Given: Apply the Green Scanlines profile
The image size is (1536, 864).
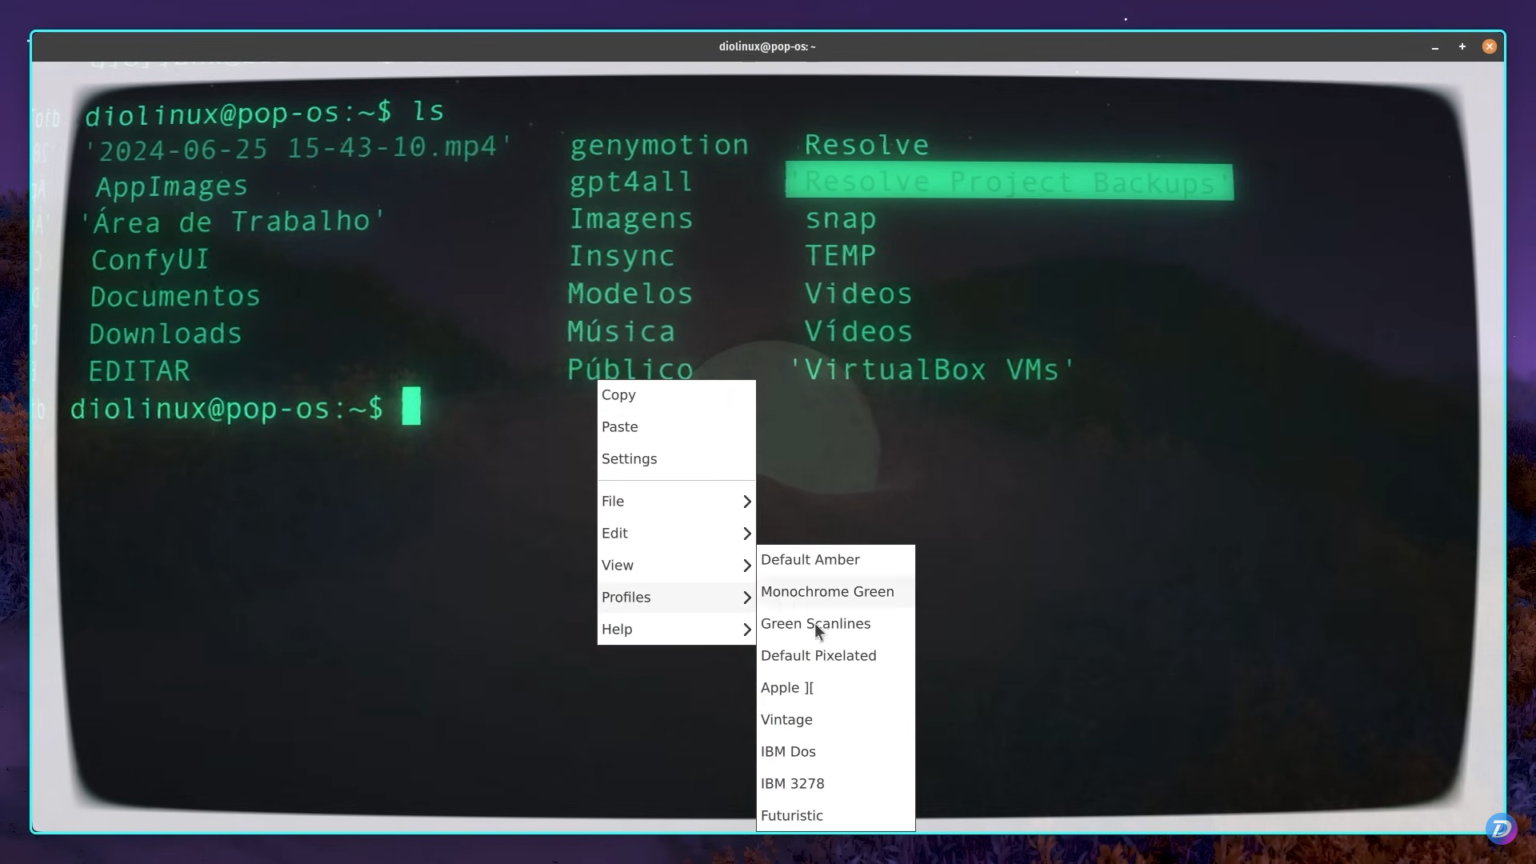Looking at the screenshot, I should click(x=815, y=623).
